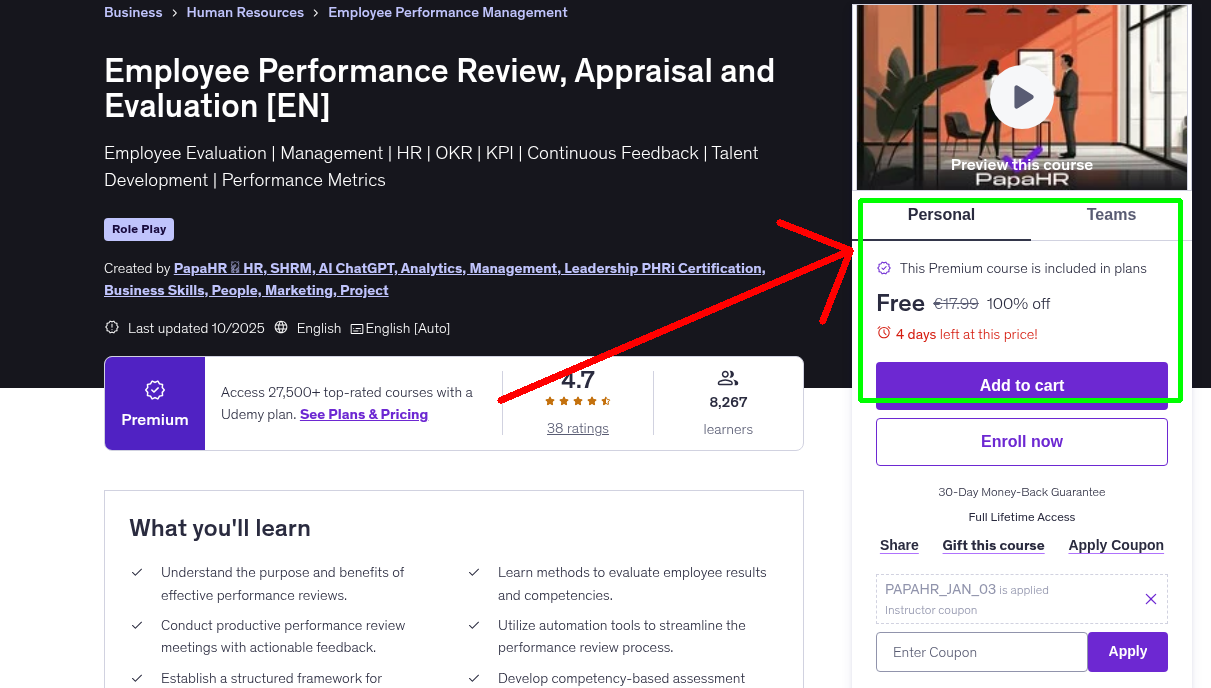
Task: Click the circled checkmark beside Premium course note
Action: click(x=884, y=268)
